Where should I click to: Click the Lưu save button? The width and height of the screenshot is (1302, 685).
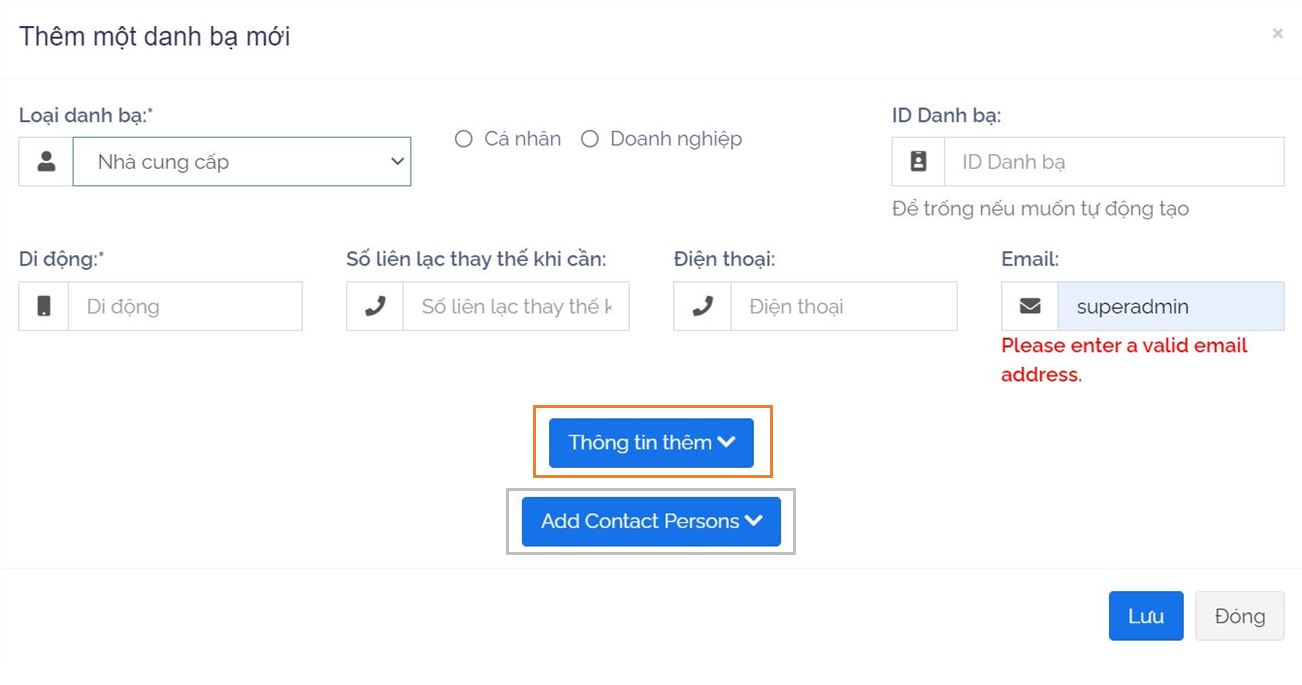[x=1146, y=616]
